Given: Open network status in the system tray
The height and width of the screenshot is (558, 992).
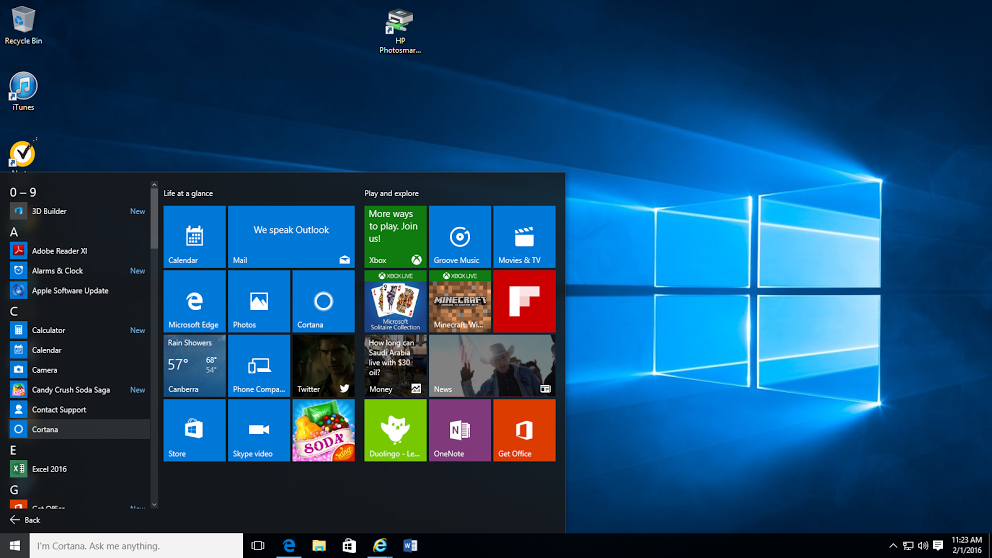Looking at the screenshot, I should (908, 545).
